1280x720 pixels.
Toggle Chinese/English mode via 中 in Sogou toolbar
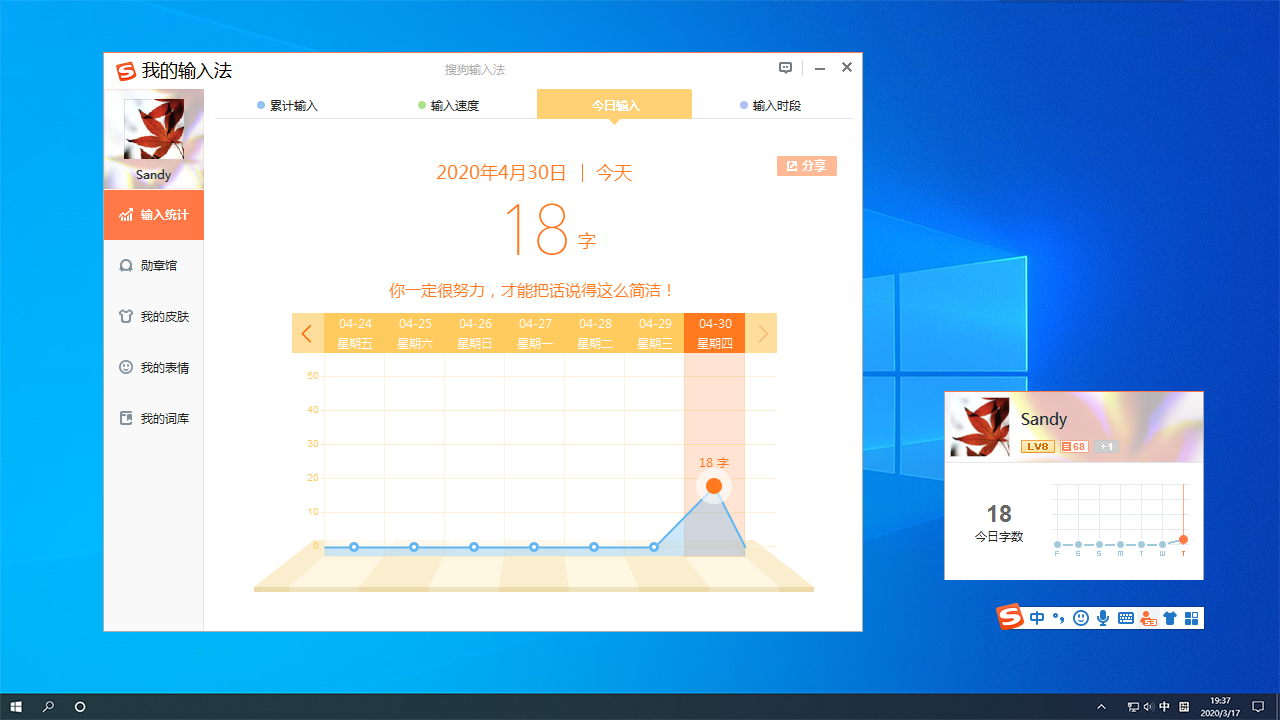tap(1037, 618)
